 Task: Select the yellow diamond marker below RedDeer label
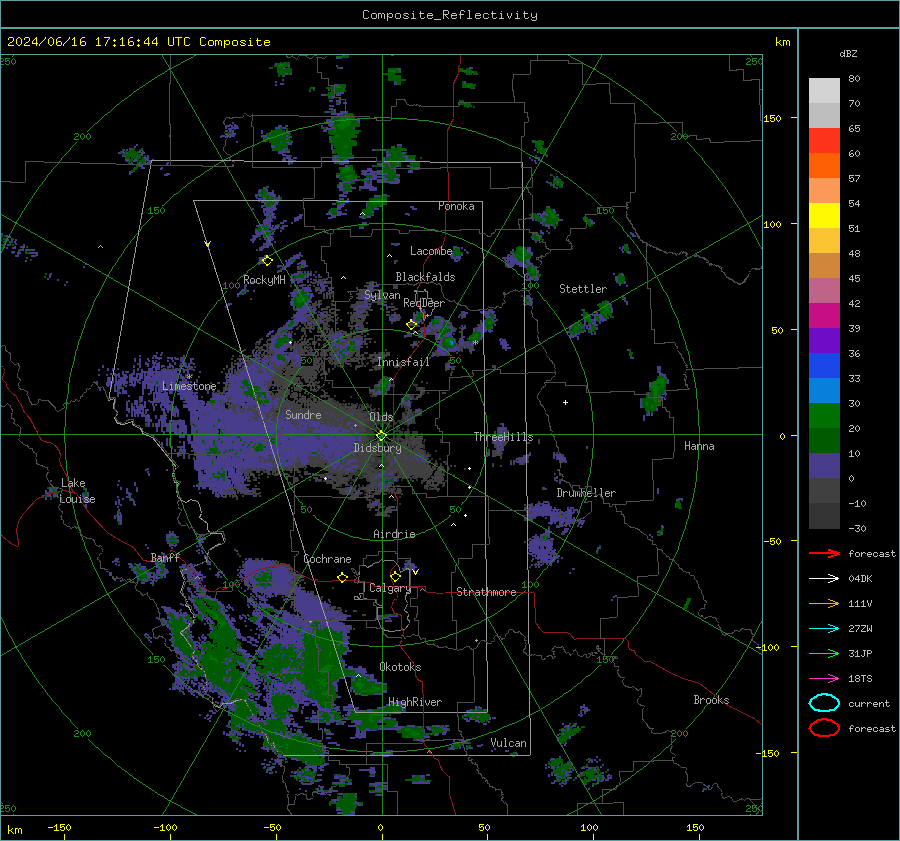(x=412, y=324)
